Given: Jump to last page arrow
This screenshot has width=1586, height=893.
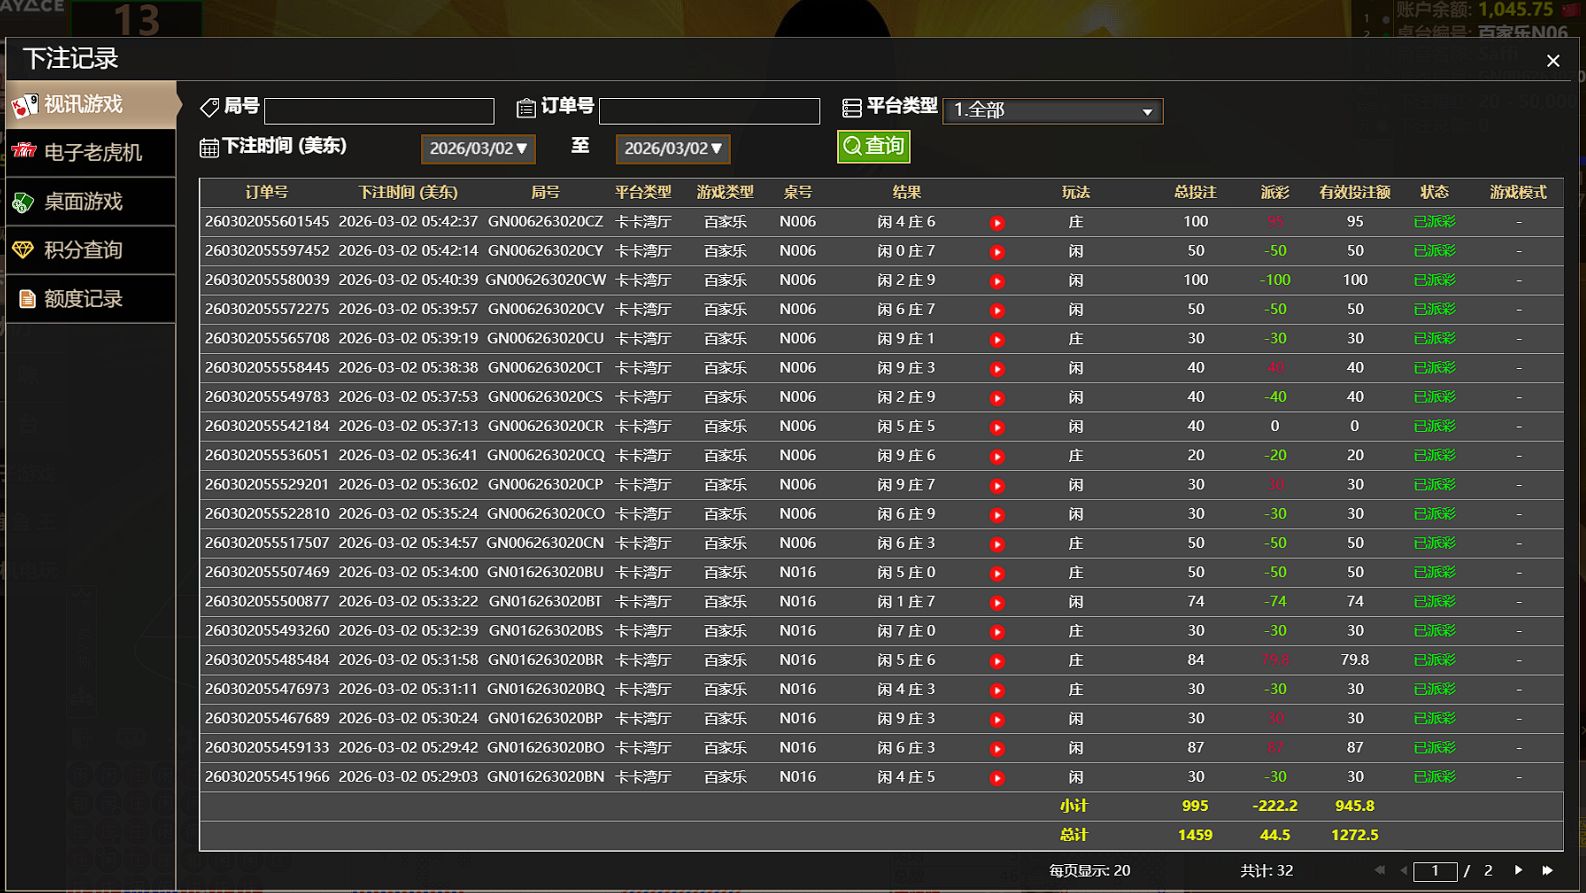Looking at the screenshot, I should click(1547, 870).
